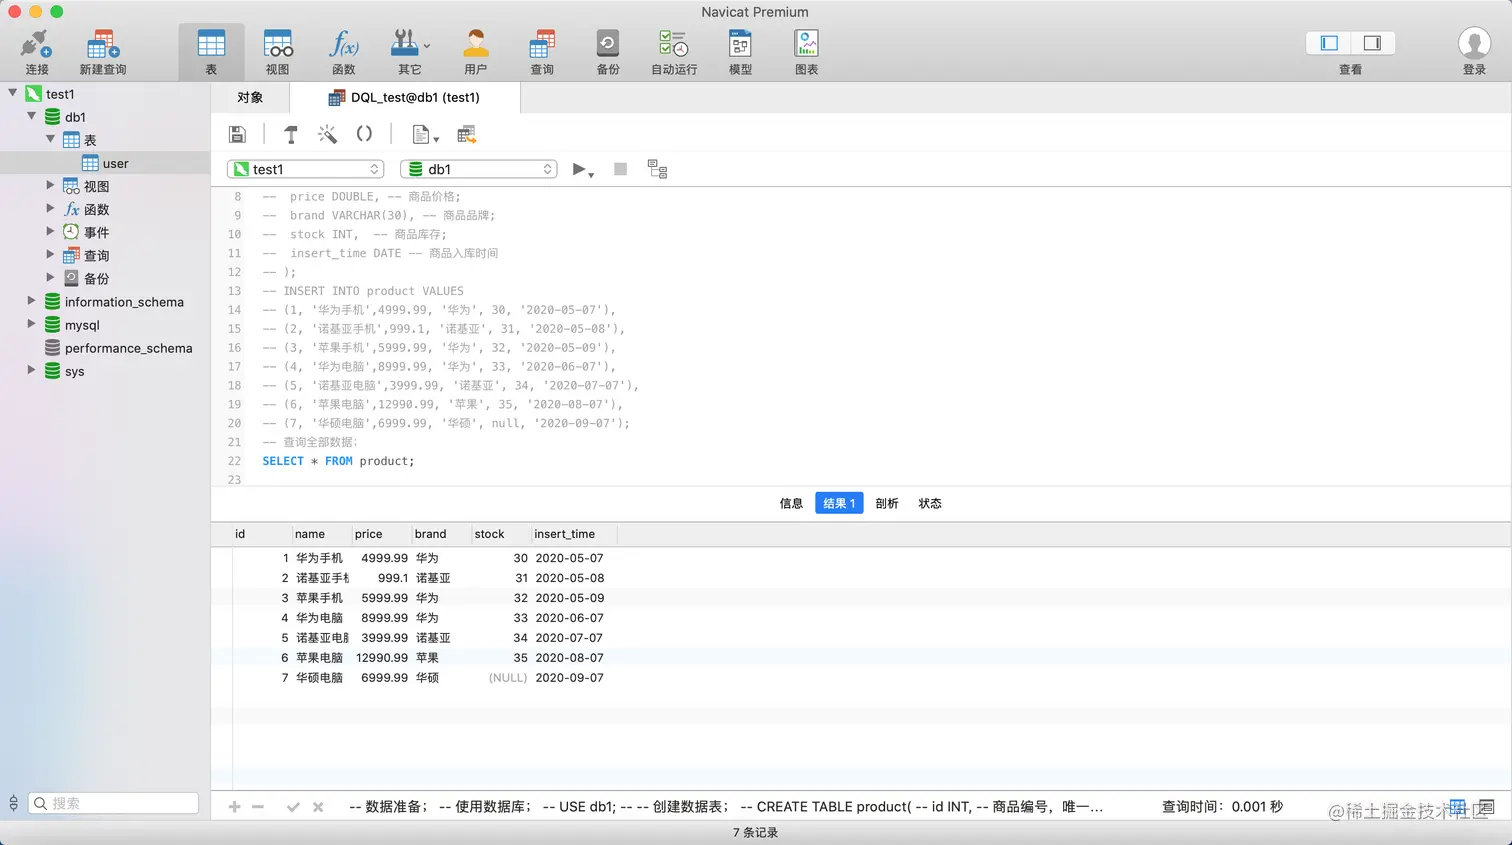
Task: Toggle the left sidebar pane view
Action: 1329,43
